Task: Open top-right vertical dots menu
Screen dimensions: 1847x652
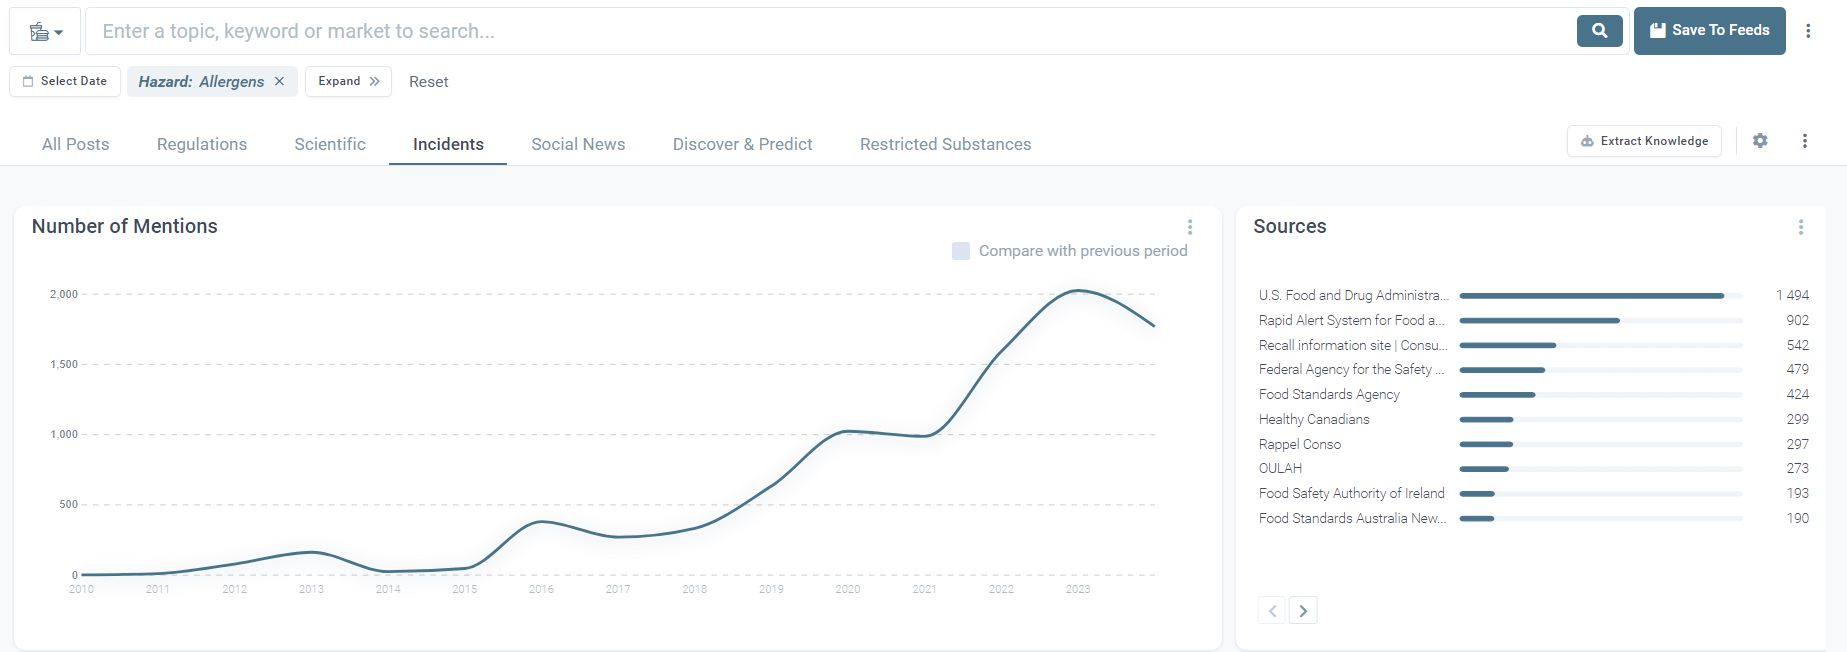Action: click(x=1808, y=31)
